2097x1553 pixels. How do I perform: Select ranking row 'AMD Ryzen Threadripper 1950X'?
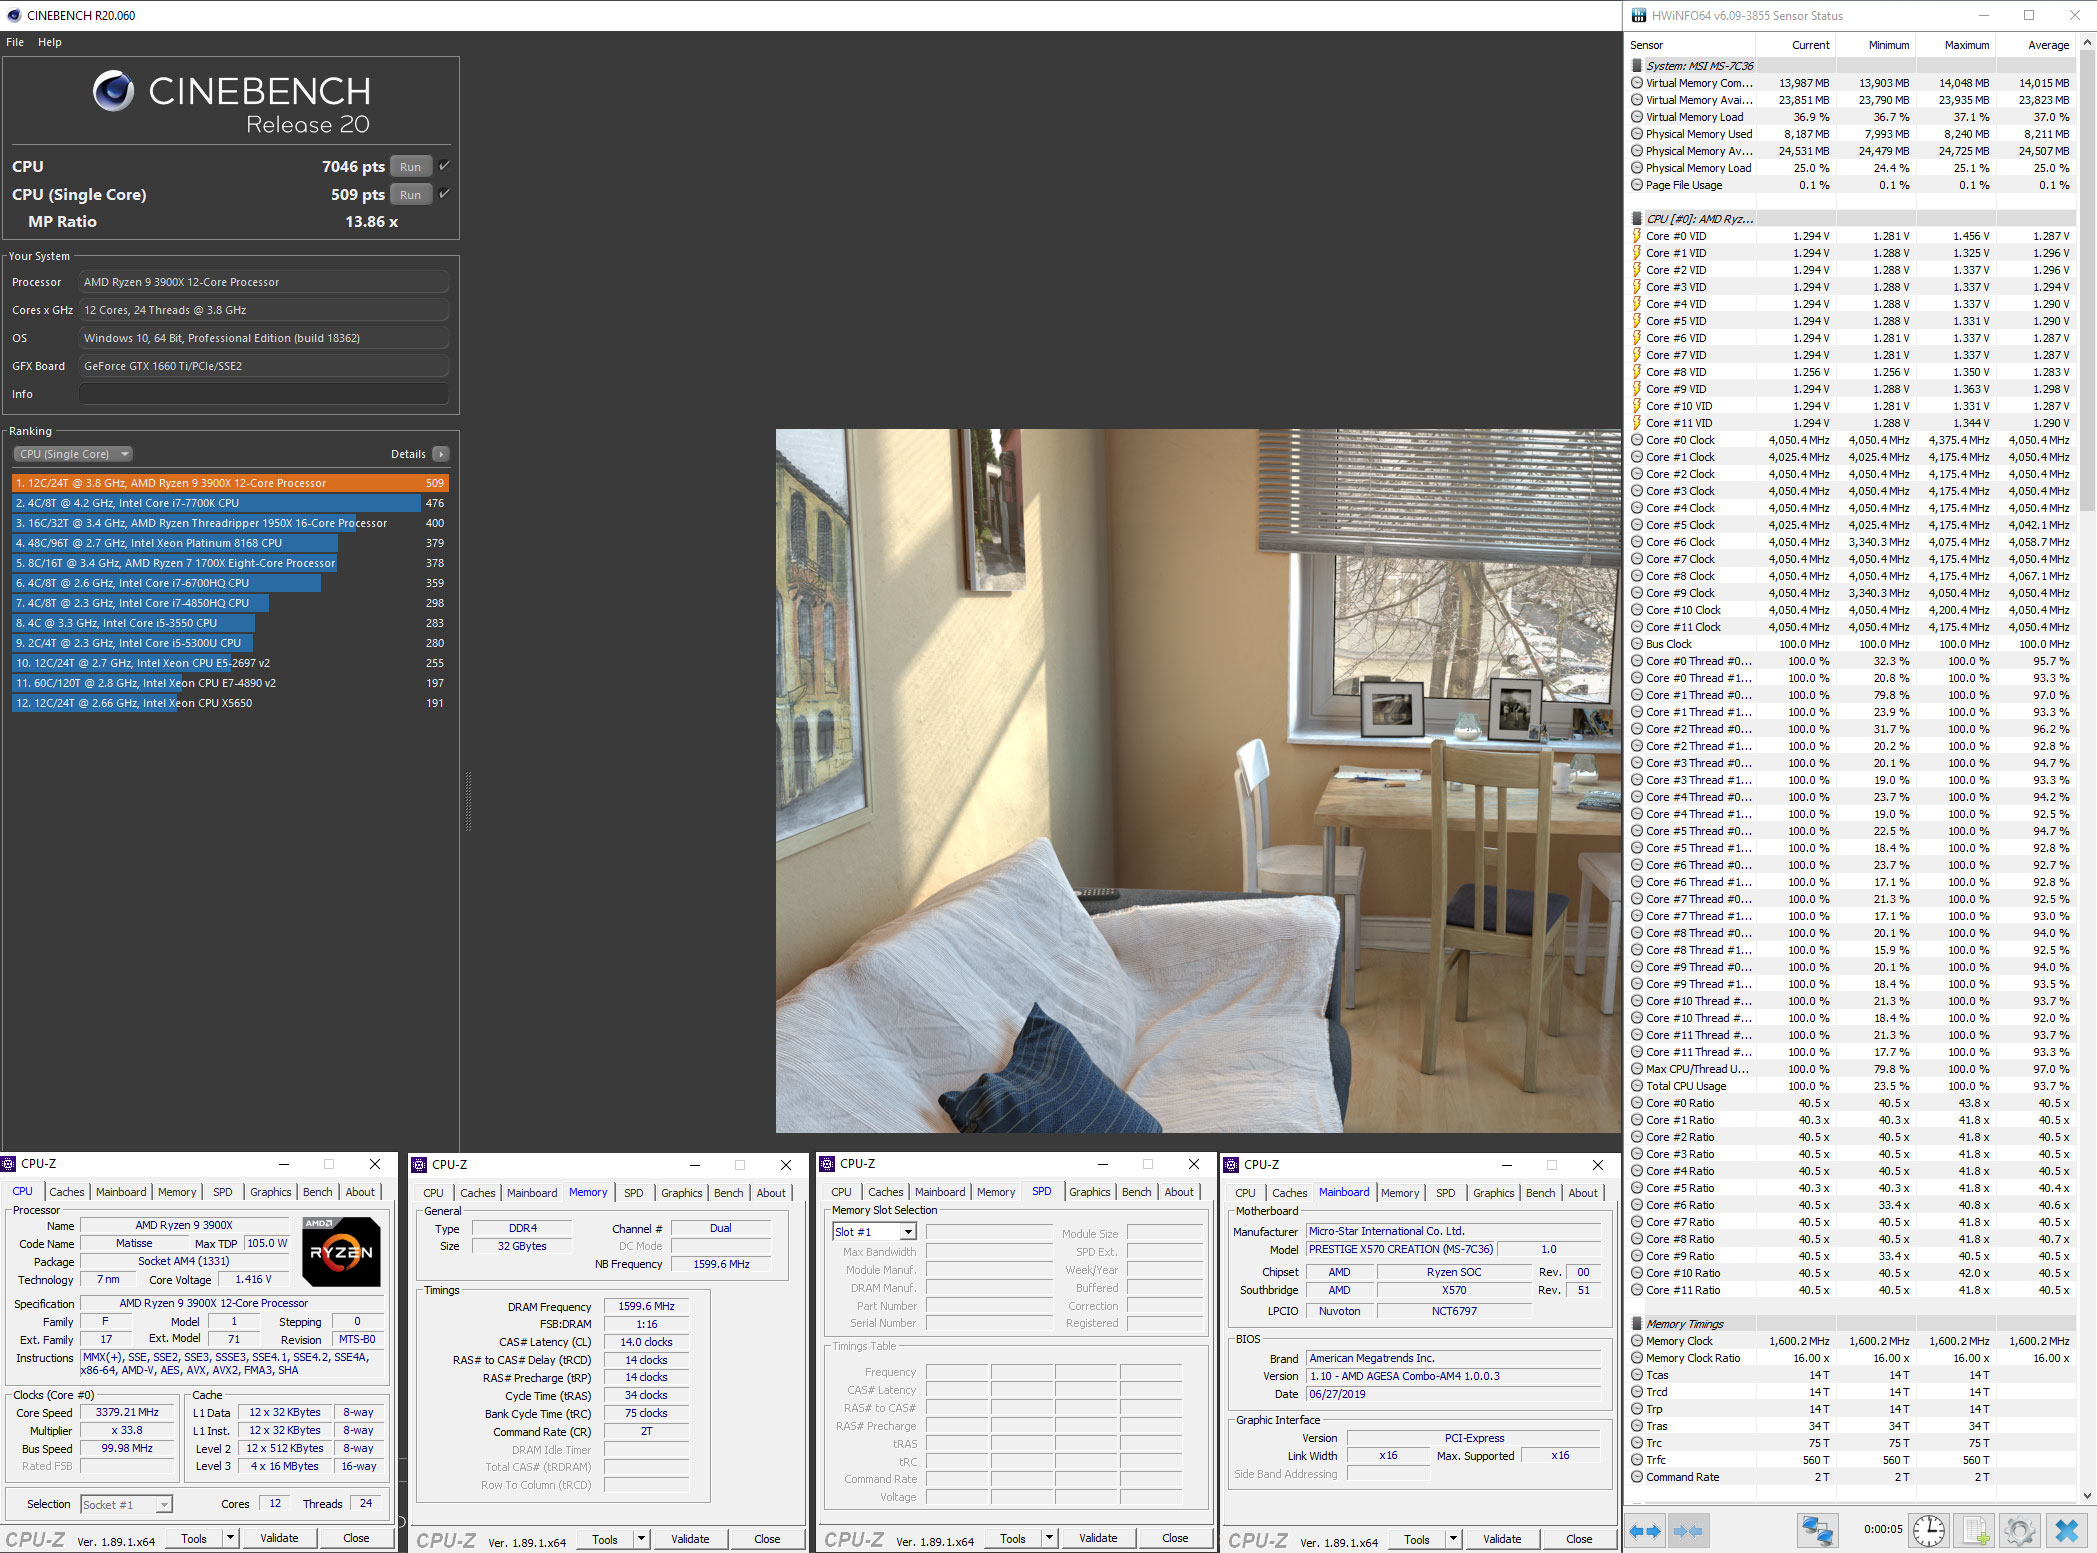pos(230,523)
